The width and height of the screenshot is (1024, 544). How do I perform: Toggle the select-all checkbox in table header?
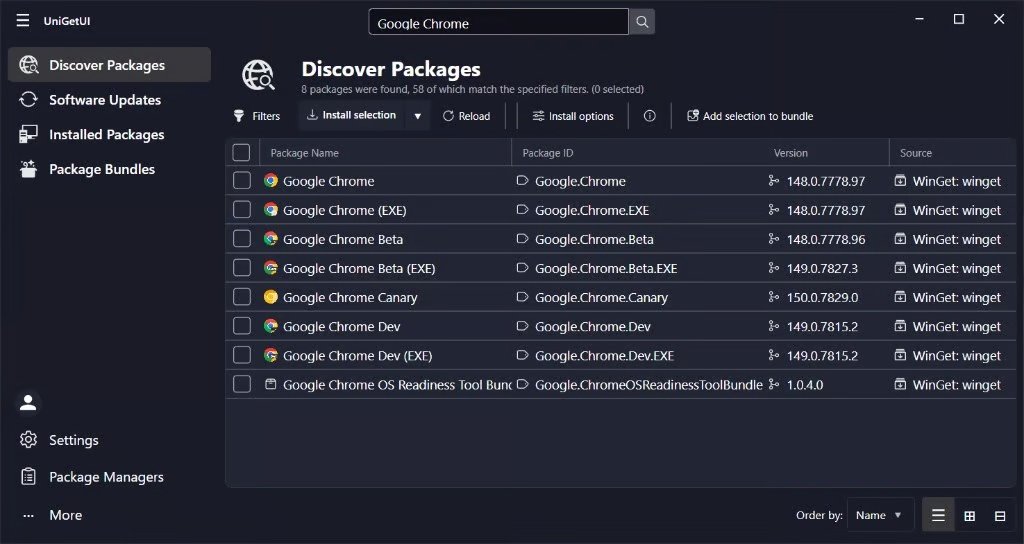coord(241,152)
